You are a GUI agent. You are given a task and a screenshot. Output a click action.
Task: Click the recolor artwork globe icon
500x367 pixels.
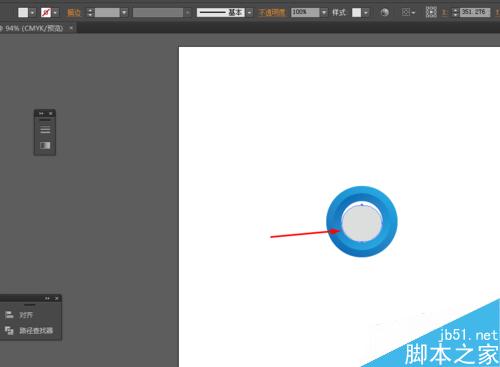pos(384,13)
